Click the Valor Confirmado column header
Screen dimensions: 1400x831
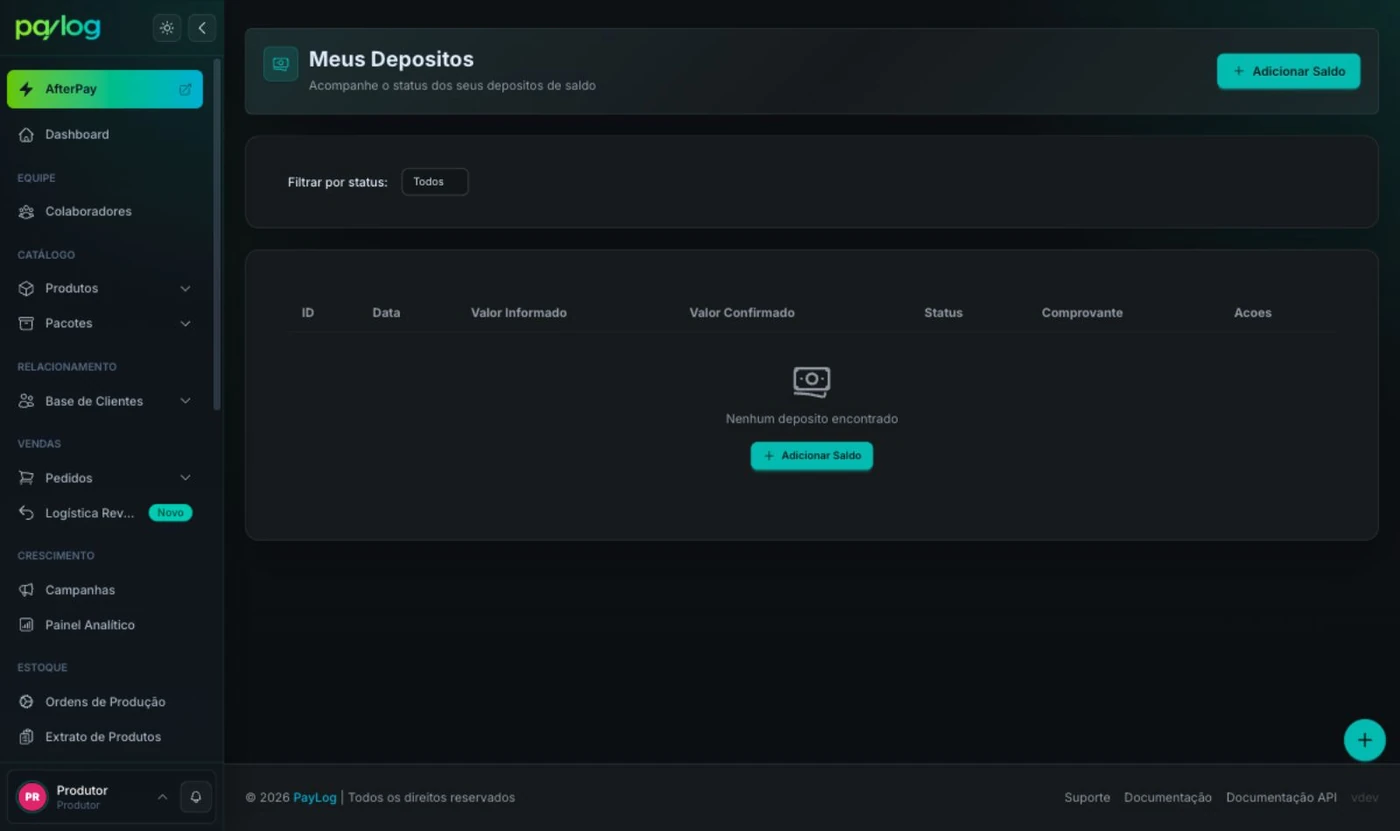(x=742, y=313)
